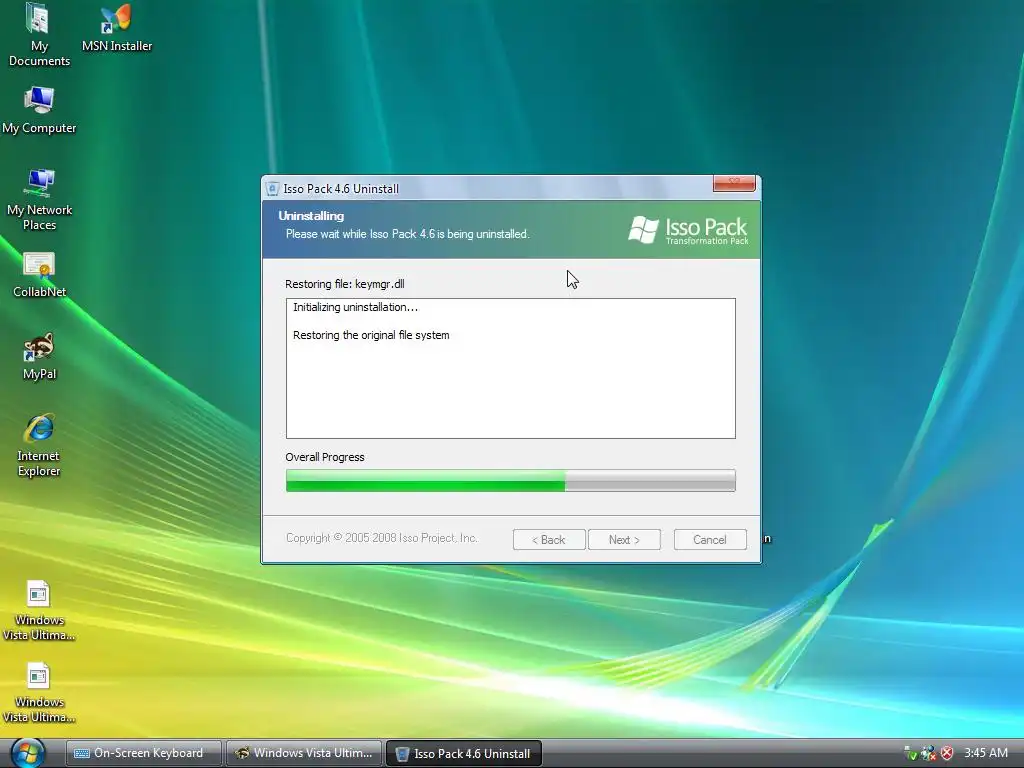Select the MyPal raccoon icon

pyautogui.click(x=39, y=357)
